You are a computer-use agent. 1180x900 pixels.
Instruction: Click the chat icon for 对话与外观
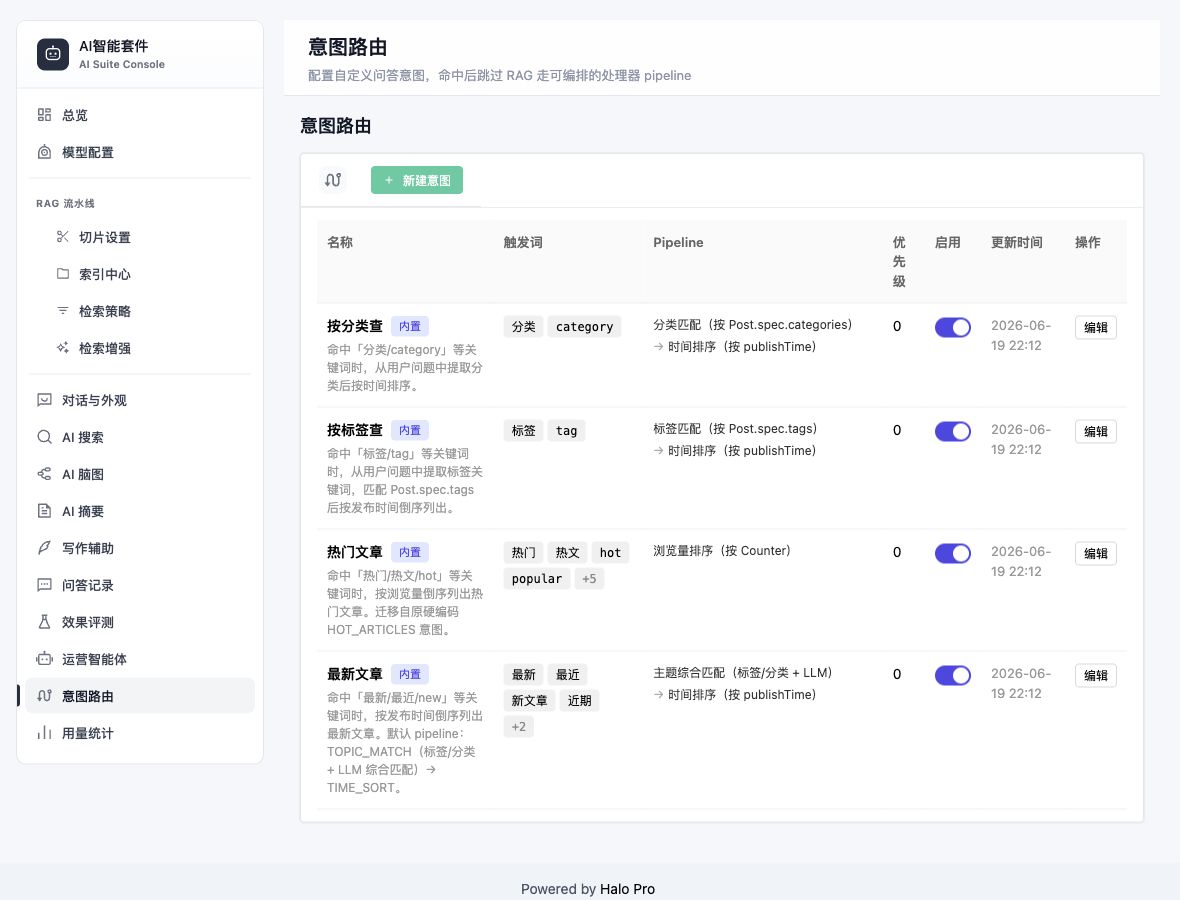tap(44, 400)
